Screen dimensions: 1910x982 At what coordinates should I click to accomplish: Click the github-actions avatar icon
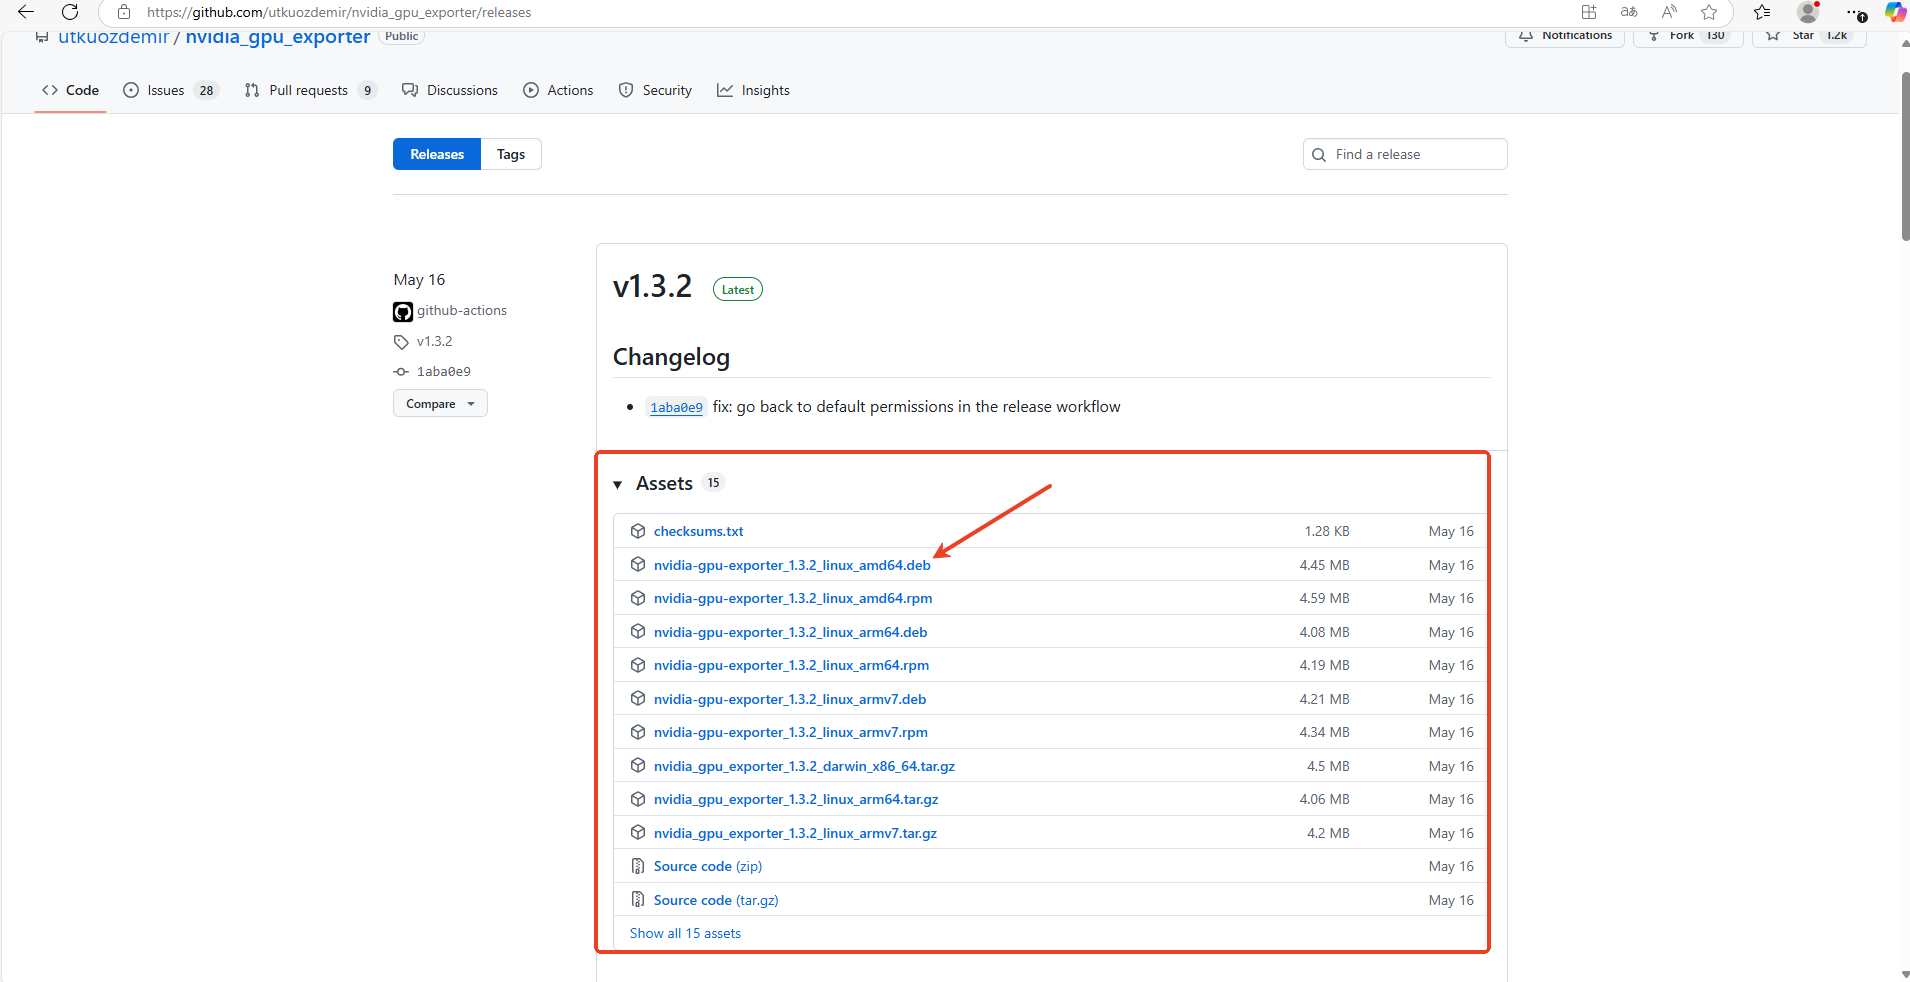(x=403, y=312)
